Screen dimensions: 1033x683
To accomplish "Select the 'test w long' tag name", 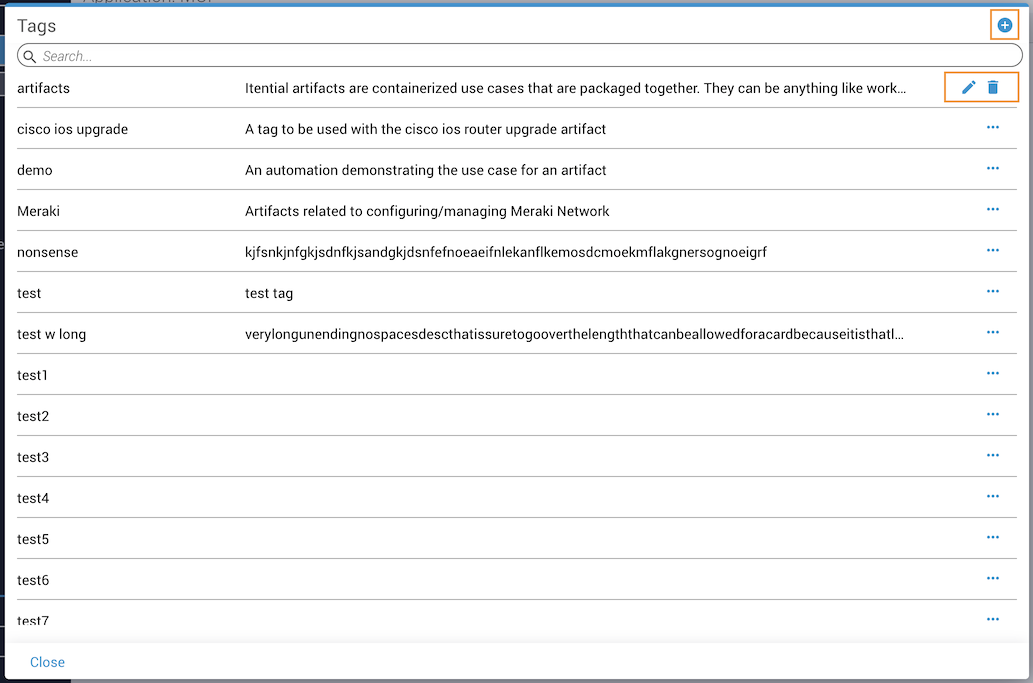I will pos(51,334).
